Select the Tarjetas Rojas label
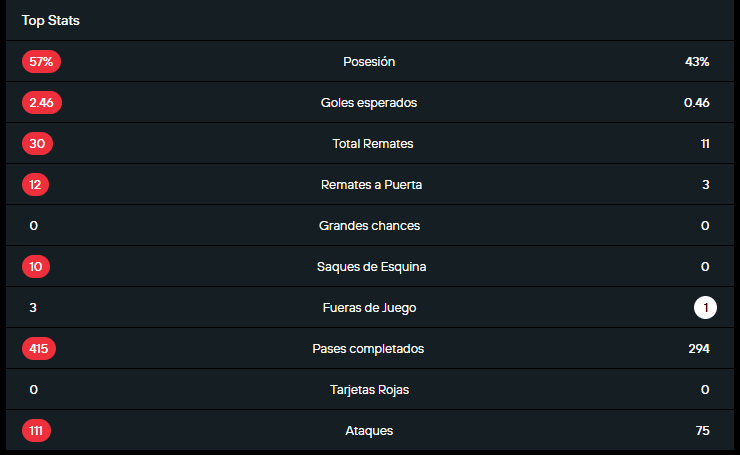Screen dimensions: 740x455 369,390
